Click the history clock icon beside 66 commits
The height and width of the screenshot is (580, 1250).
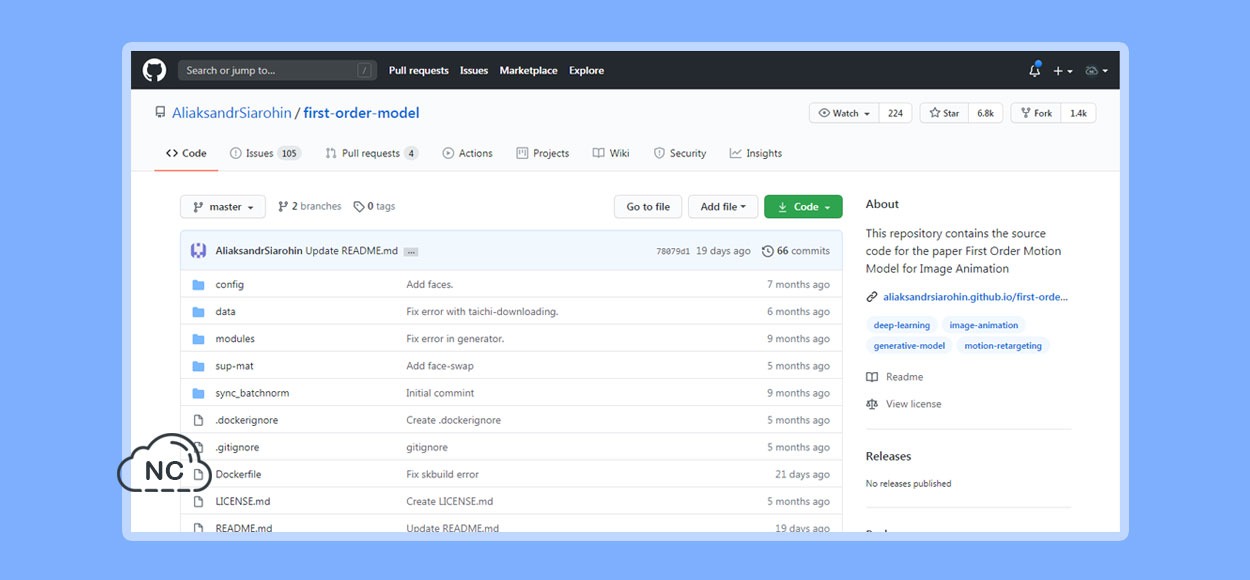point(767,251)
